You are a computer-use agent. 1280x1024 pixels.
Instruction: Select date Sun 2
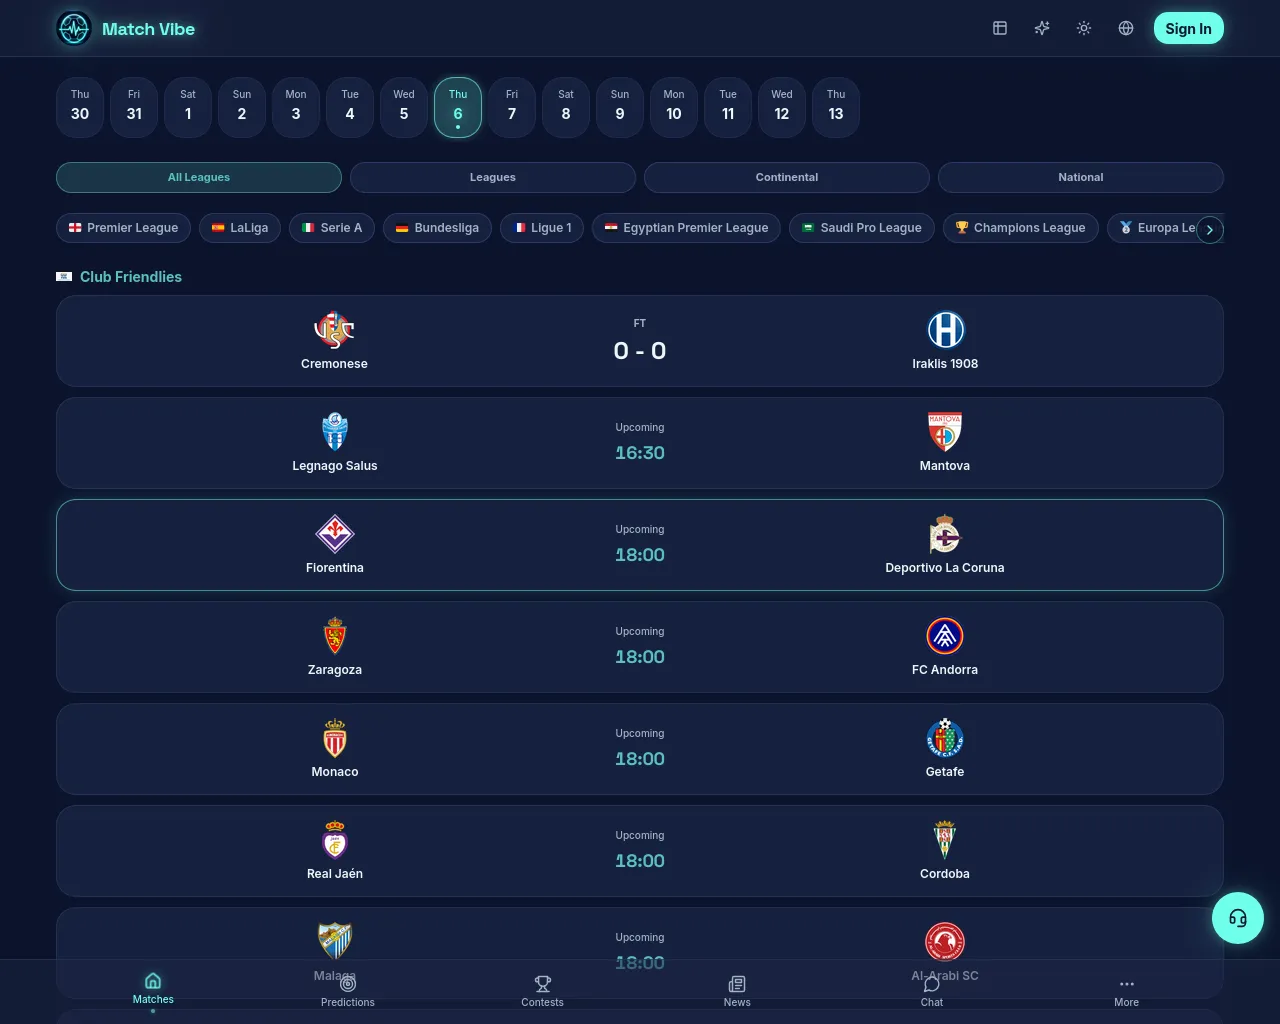(x=242, y=107)
